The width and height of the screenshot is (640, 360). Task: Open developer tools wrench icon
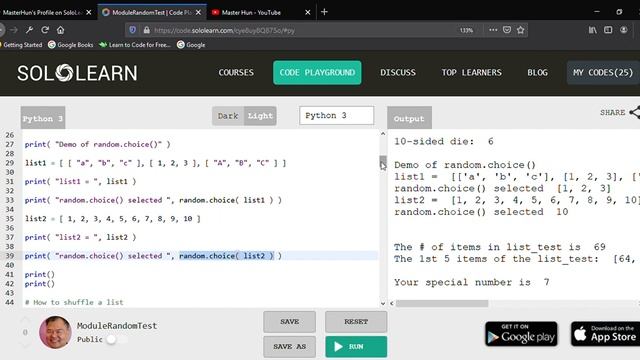(x=29, y=30)
